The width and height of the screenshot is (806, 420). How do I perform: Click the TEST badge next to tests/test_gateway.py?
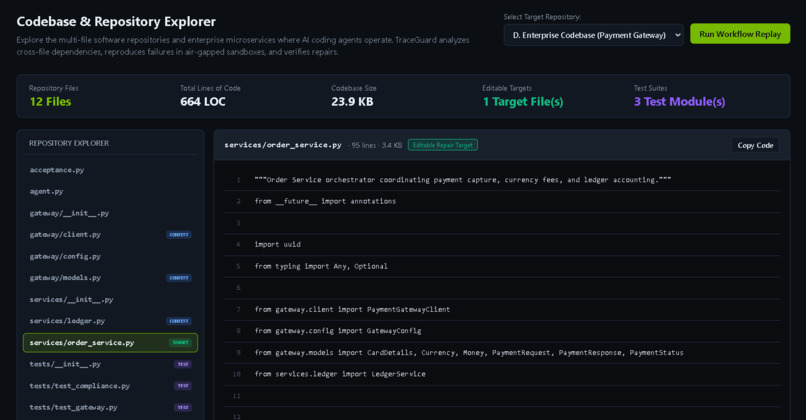[183, 407]
